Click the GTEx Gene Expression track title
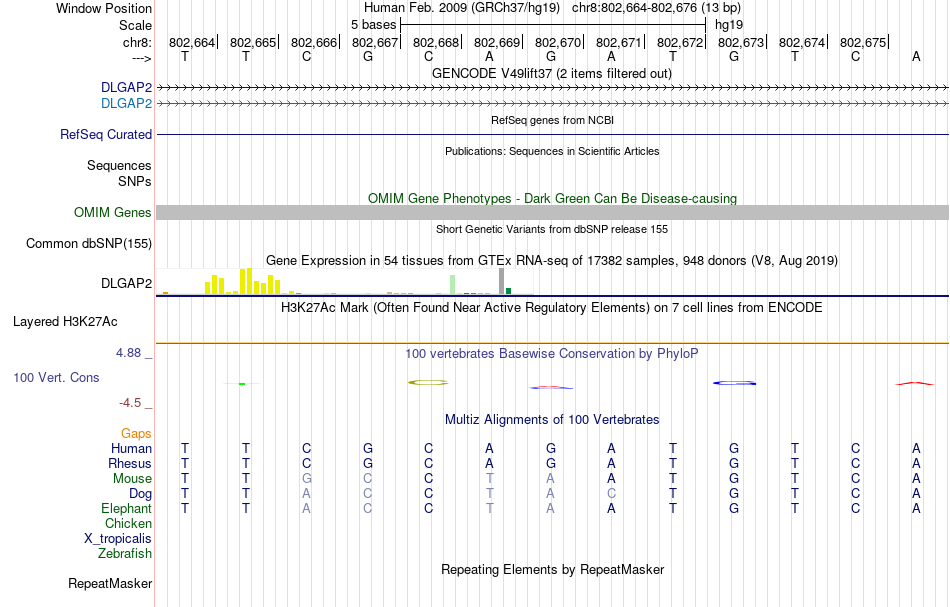Image resolution: width=950 pixels, height=607 pixels. click(552, 260)
